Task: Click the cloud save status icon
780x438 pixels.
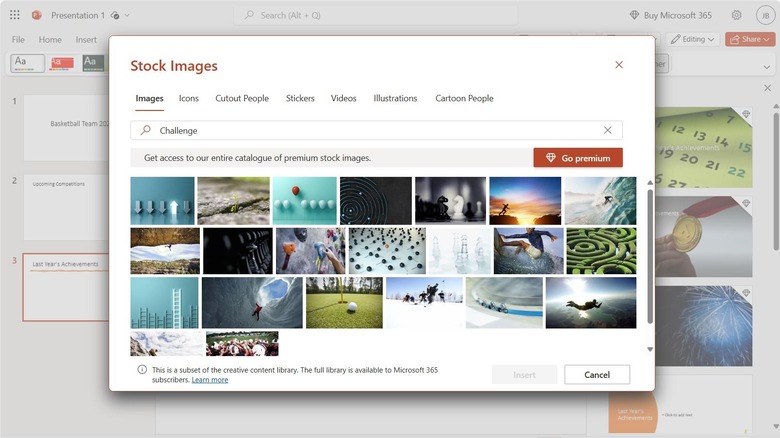Action: pos(115,15)
